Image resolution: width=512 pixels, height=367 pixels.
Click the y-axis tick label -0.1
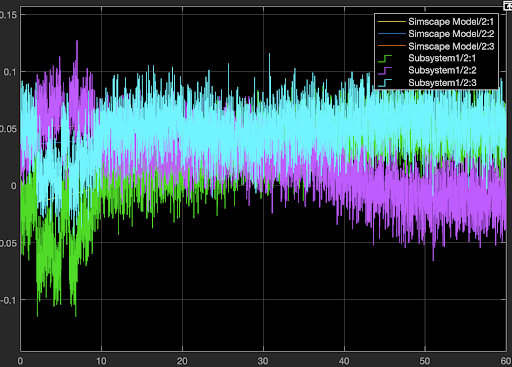click(8, 300)
